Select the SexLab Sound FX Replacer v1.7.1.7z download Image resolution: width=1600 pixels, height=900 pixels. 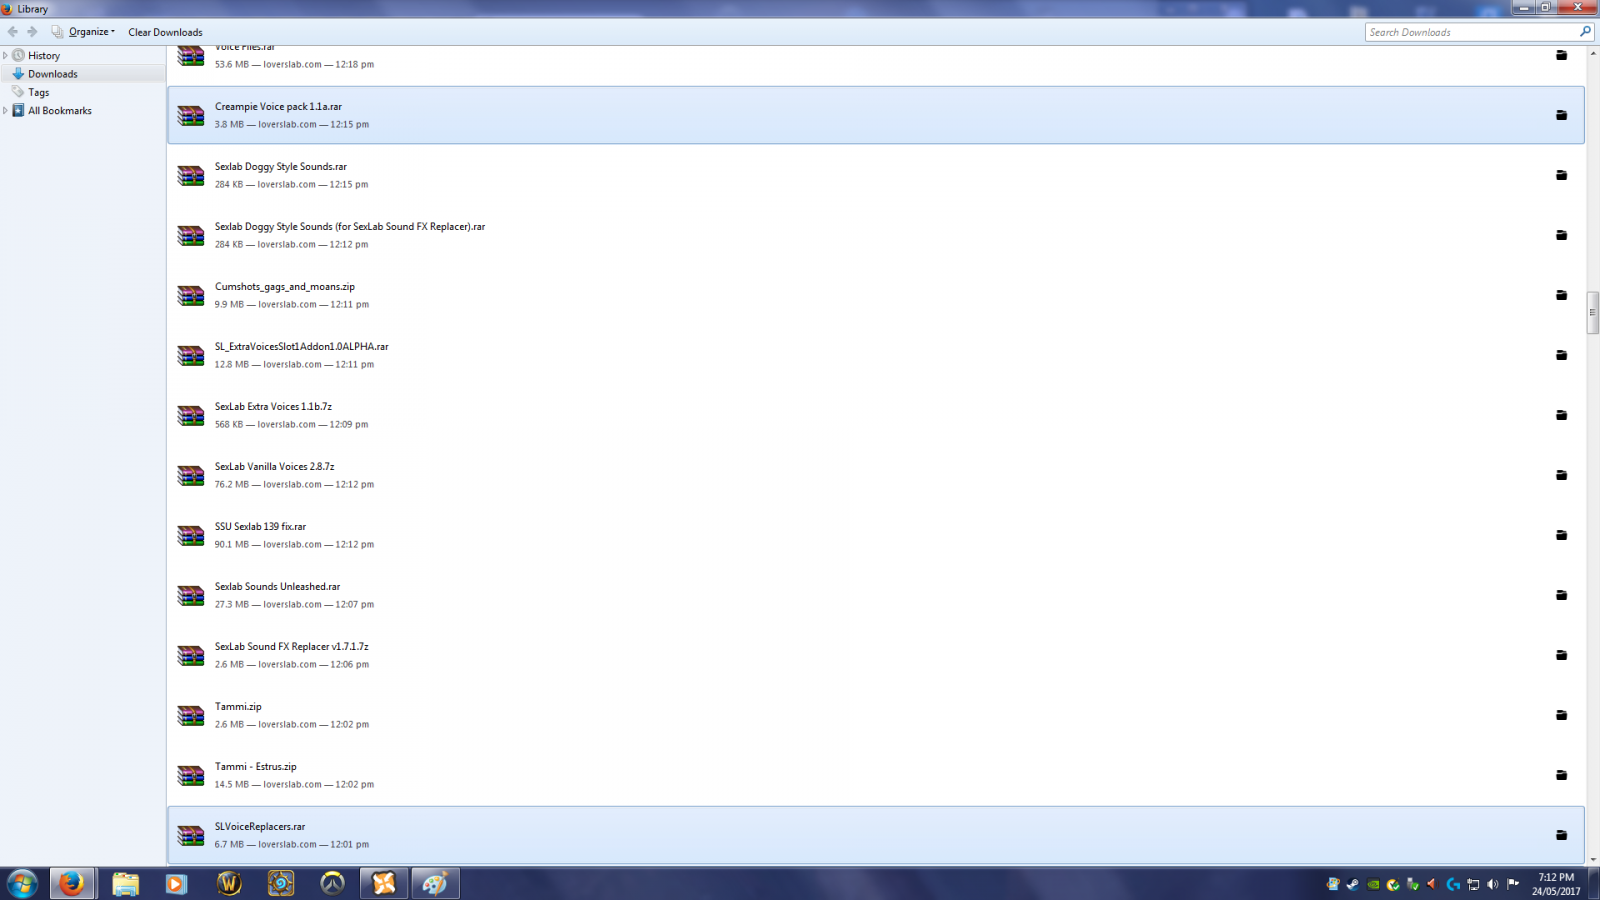pos(876,655)
